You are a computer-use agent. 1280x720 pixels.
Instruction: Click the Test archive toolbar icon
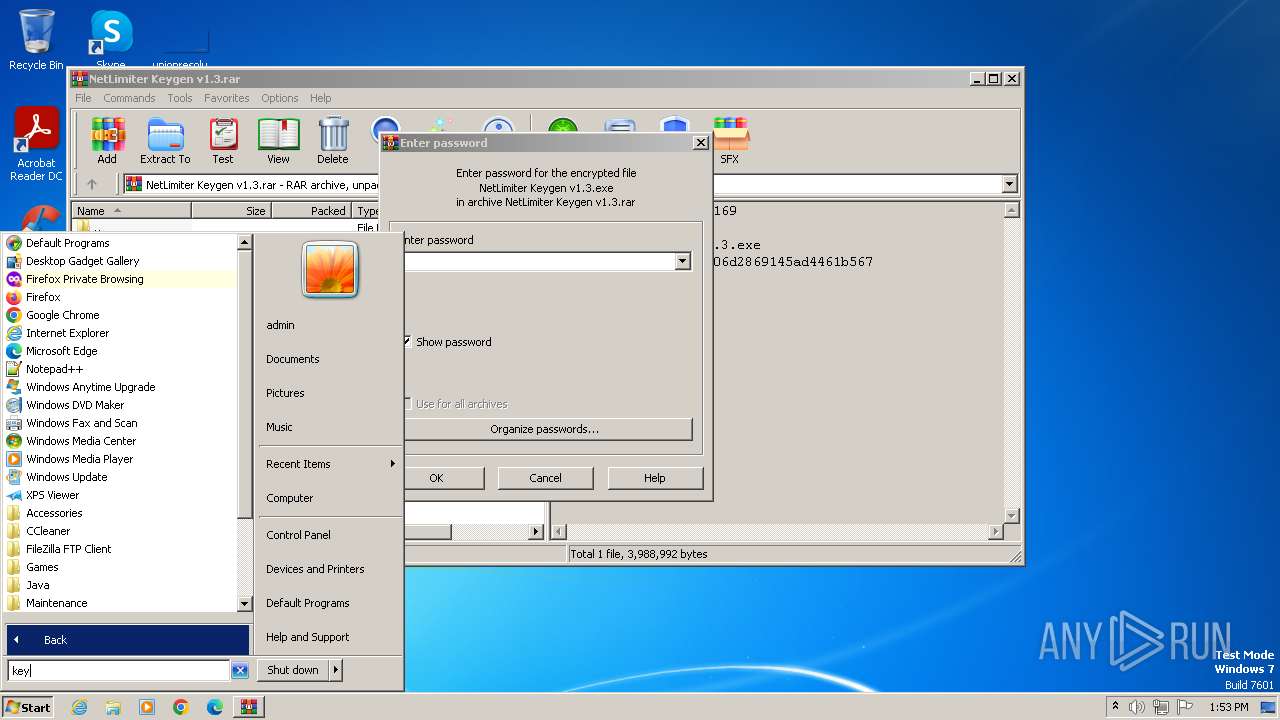tap(223, 140)
